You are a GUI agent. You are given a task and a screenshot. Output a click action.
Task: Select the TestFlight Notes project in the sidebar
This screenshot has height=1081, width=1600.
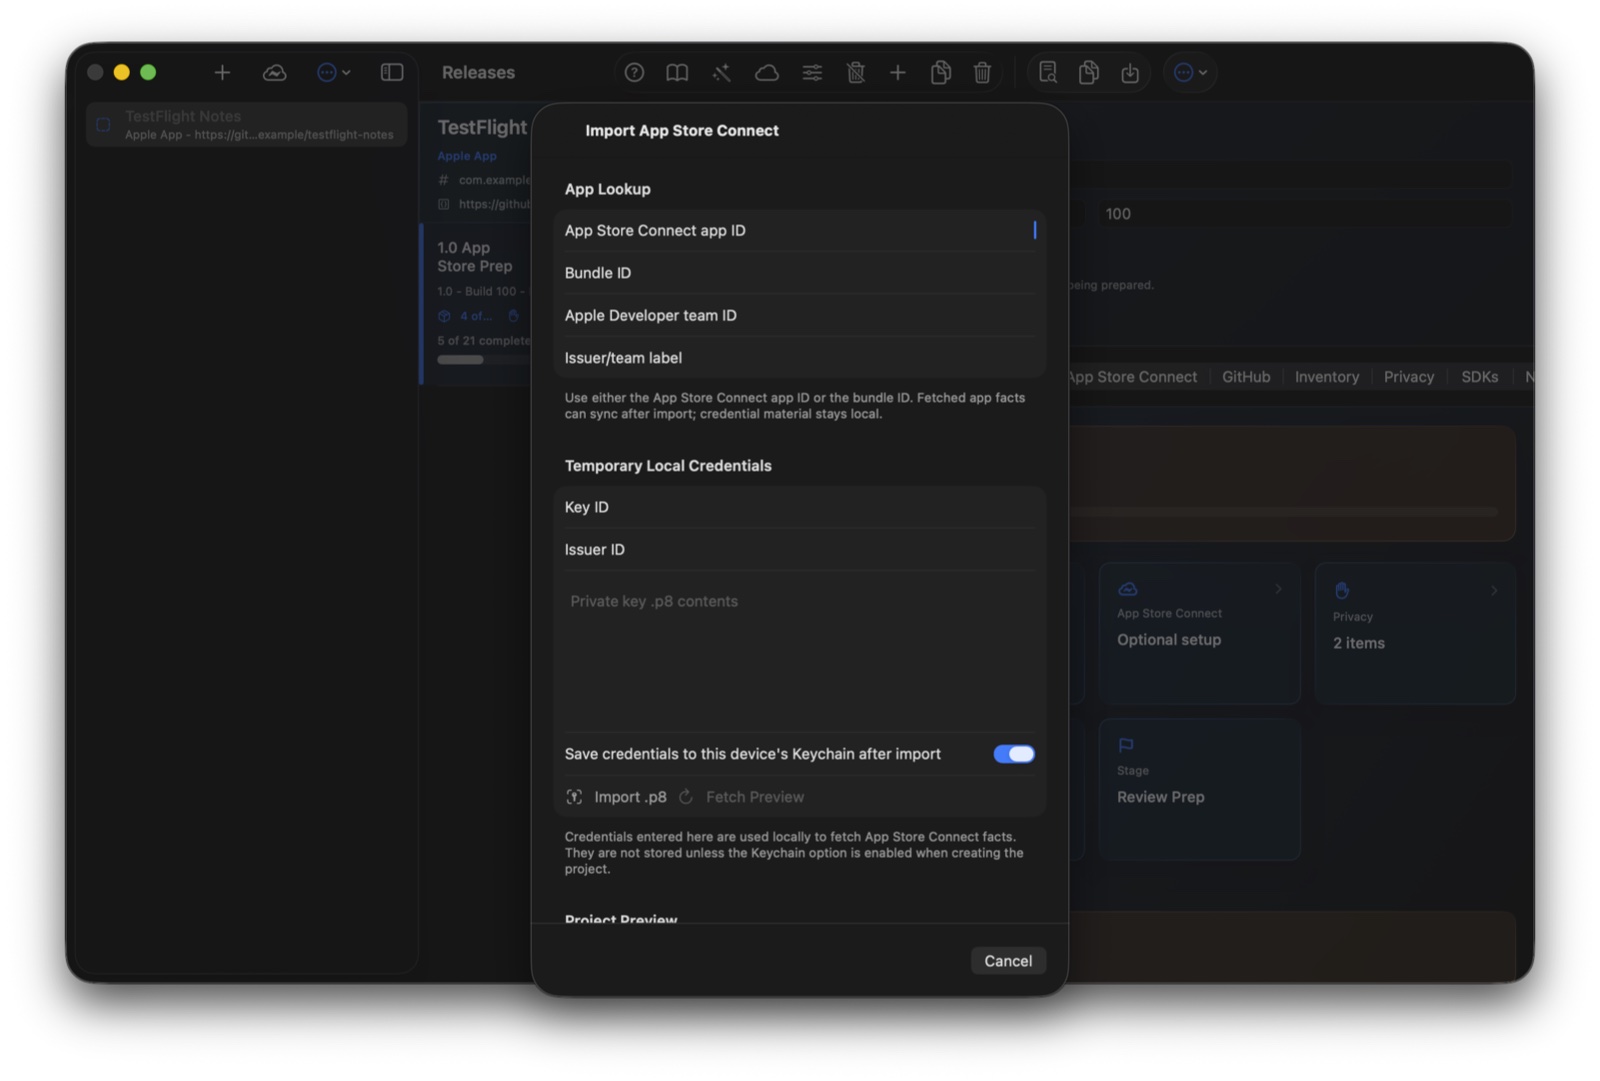click(x=246, y=125)
